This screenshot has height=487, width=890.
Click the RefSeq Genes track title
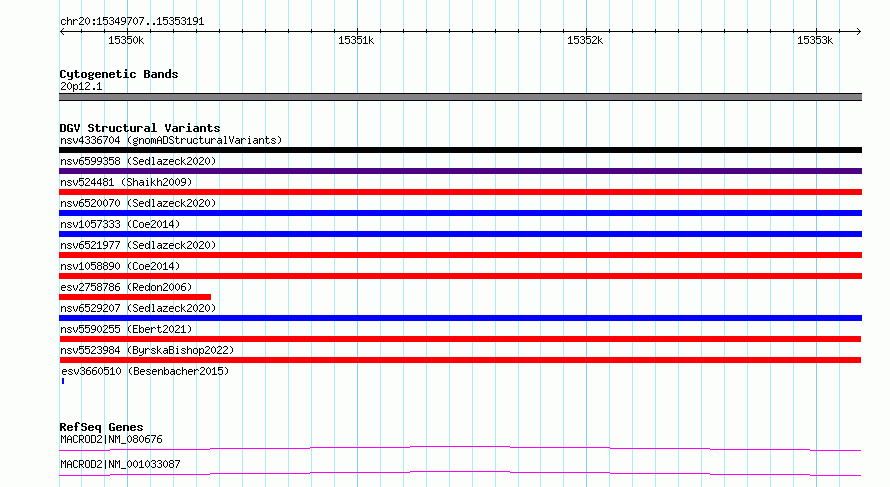(x=101, y=427)
